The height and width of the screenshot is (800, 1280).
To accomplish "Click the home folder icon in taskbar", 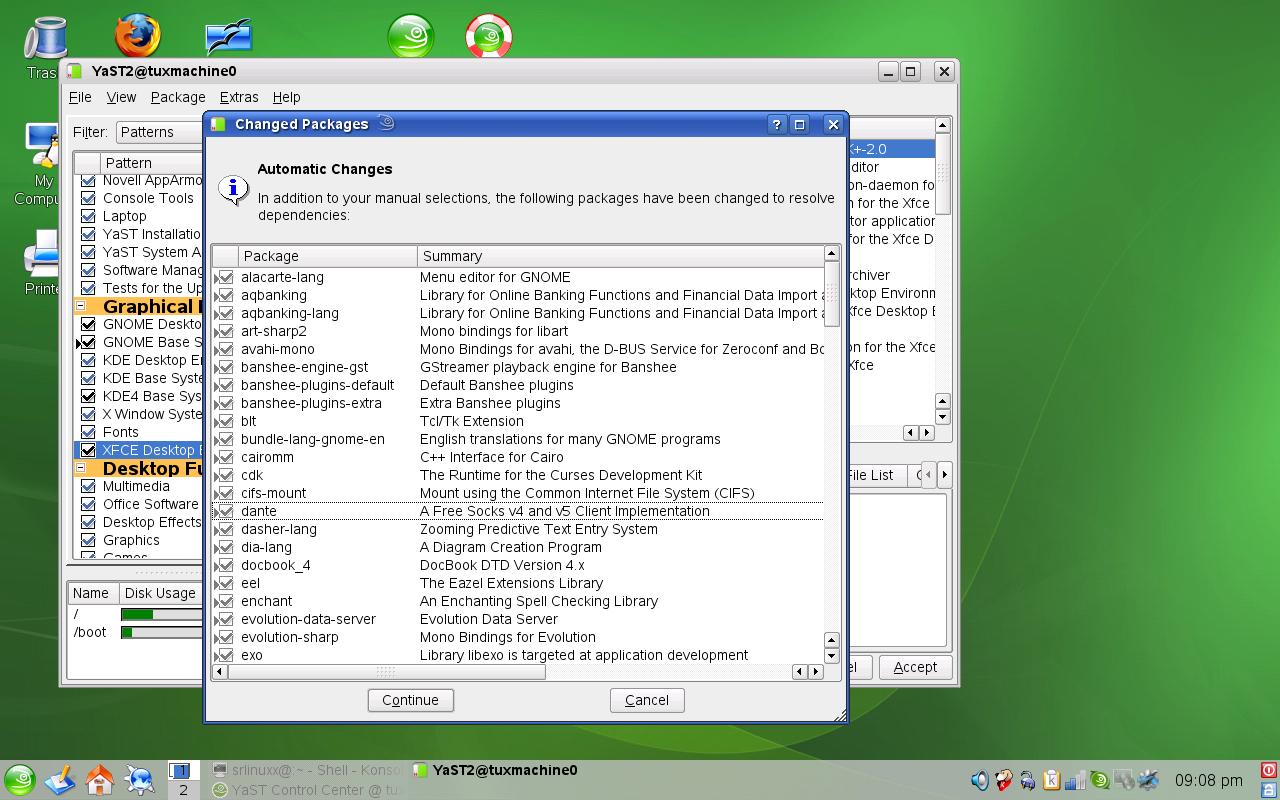I will click(x=100, y=780).
